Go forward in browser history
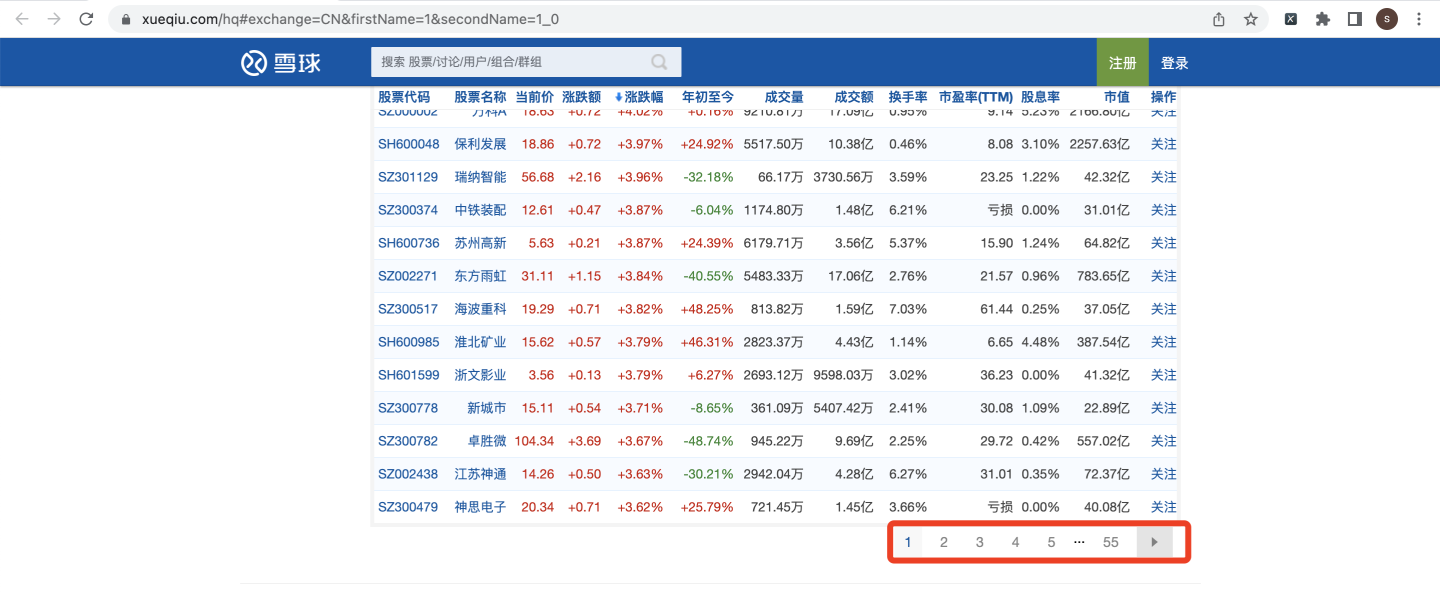Viewport: 1440px width, 592px height. [54, 19]
